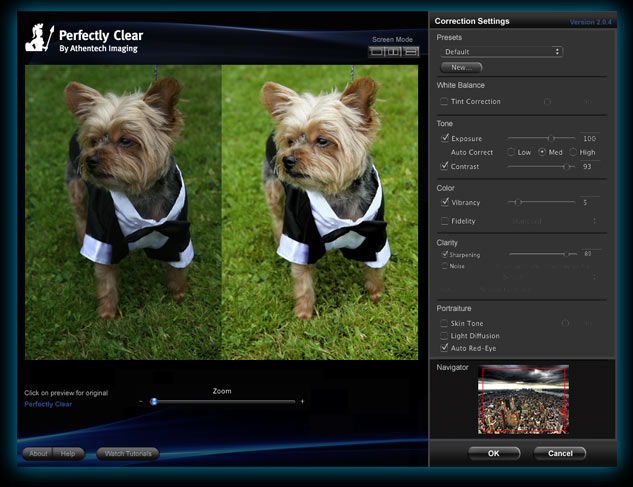This screenshot has height=487, width=633.
Task: Click the About button
Action: pos(38,453)
